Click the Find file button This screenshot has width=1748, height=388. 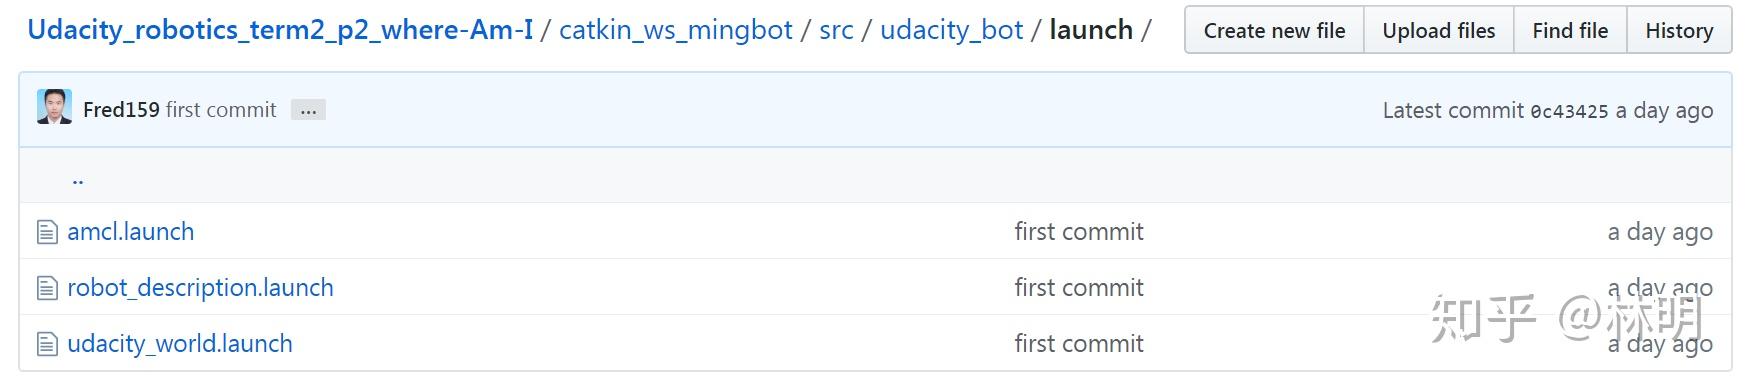1570,30
